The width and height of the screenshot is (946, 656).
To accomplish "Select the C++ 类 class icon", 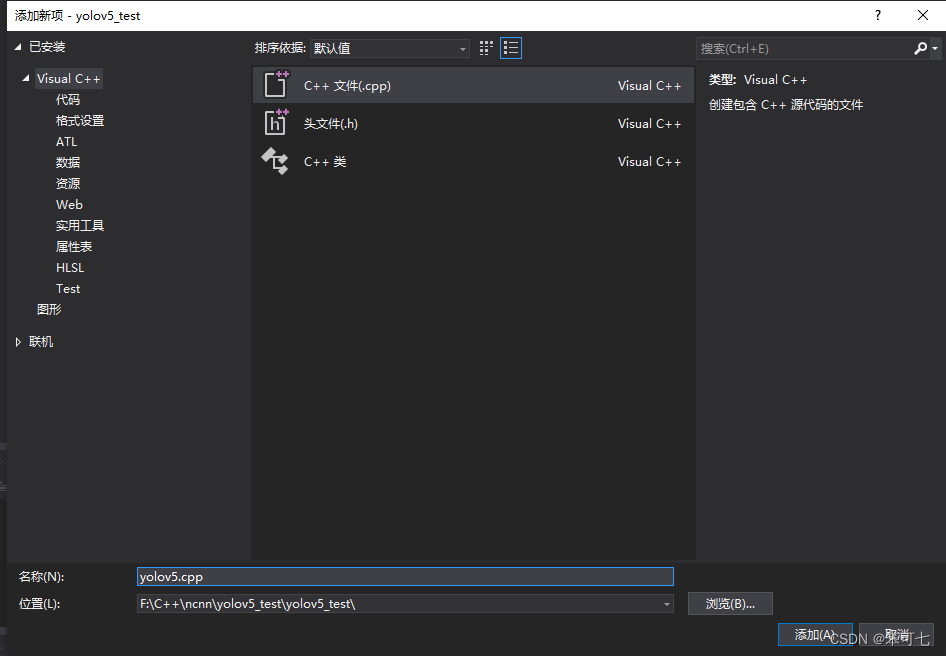I will click(275, 161).
